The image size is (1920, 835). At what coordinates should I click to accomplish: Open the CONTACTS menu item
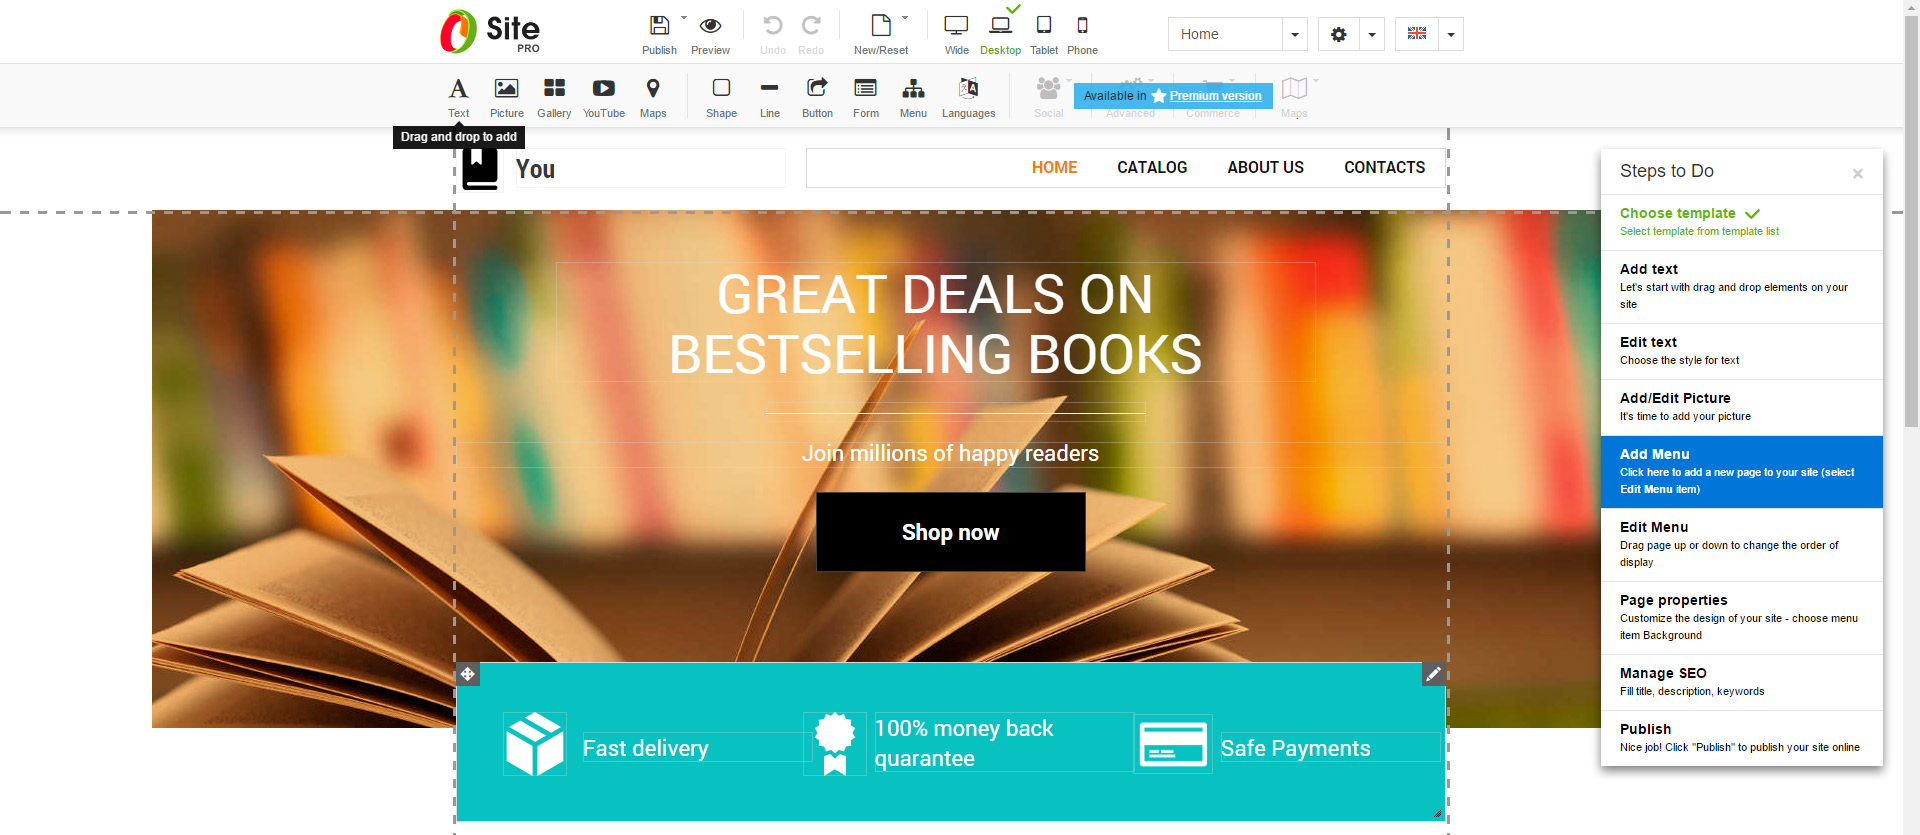coord(1384,168)
